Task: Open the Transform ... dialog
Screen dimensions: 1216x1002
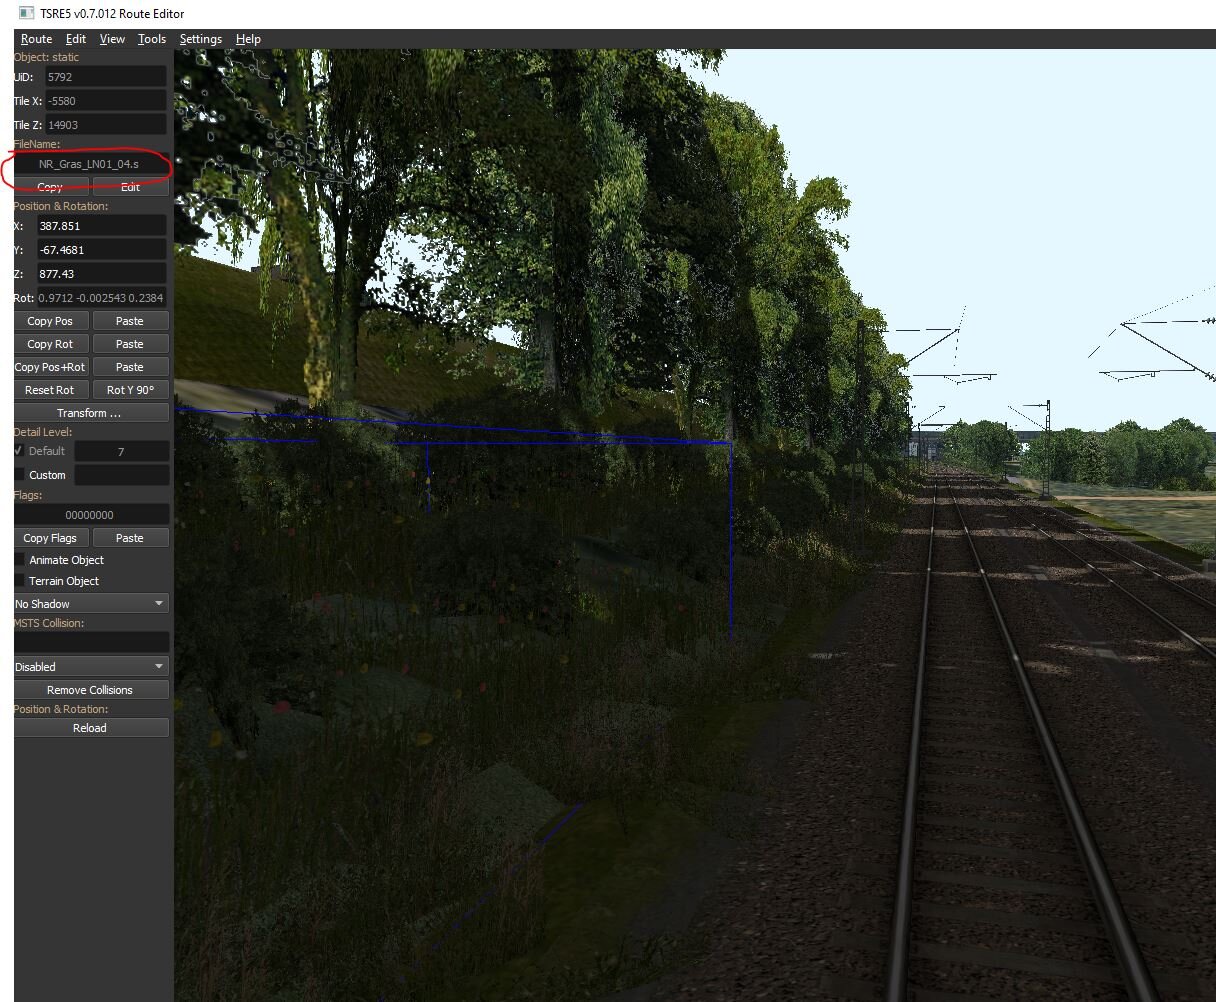Action: (x=90, y=413)
